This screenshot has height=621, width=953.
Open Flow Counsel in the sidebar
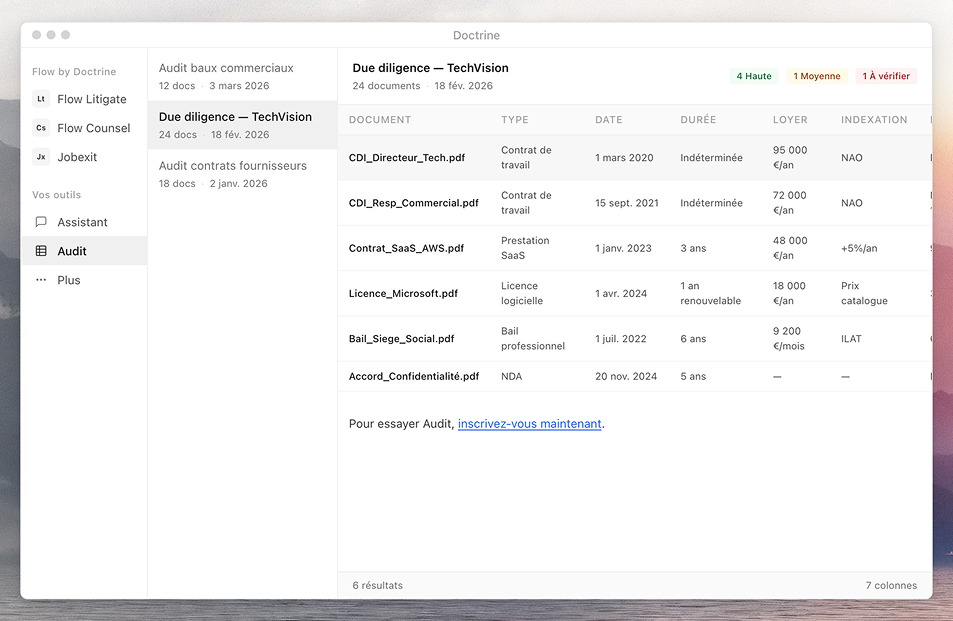(84, 128)
